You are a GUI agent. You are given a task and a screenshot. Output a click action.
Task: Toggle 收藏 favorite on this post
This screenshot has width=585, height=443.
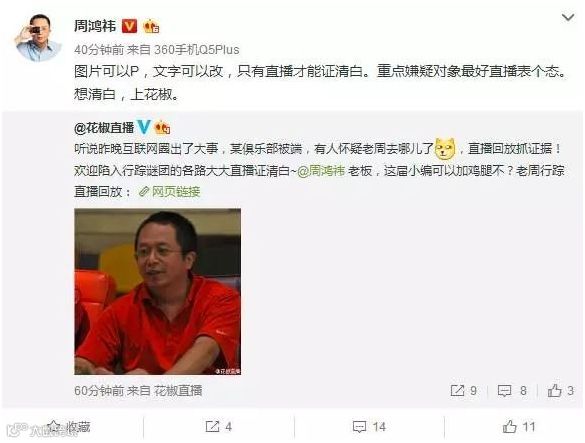[70, 427]
